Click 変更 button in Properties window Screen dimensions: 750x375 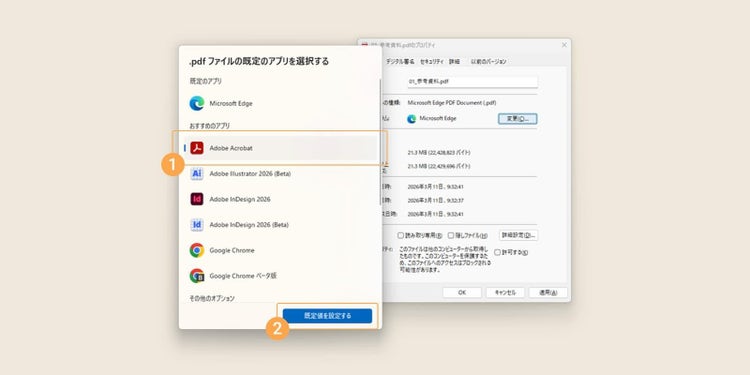coord(518,118)
